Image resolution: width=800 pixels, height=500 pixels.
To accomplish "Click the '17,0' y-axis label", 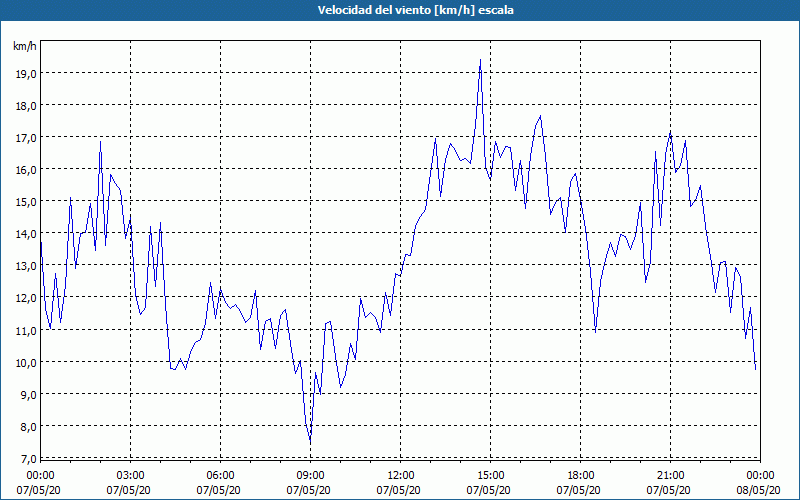I will [x=26, y=138].
